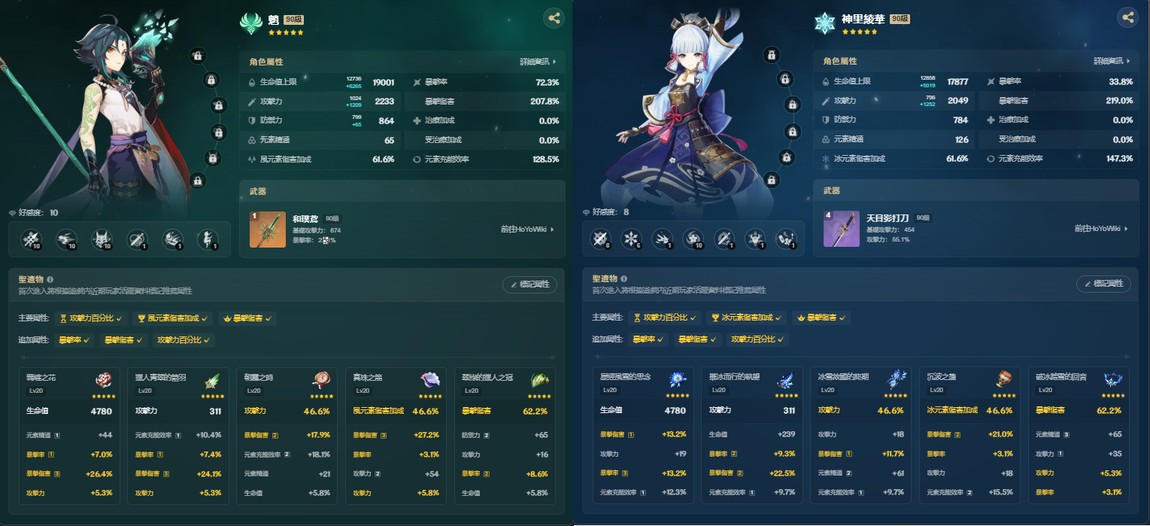Screen dimensions: 1150x526
Task: Select Xiao's first artifact card with 生命值 4780
Action: coord(69,436)
